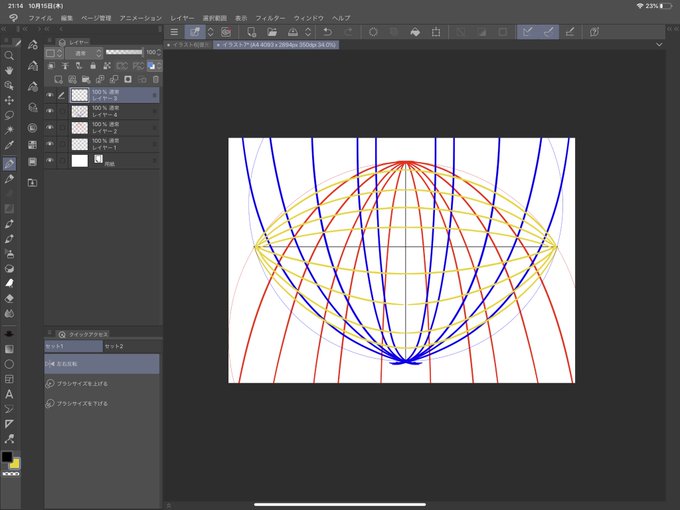Toggle Lock layer padlock icon
This screenshot has width=680, height=510.
pos(93,66)
